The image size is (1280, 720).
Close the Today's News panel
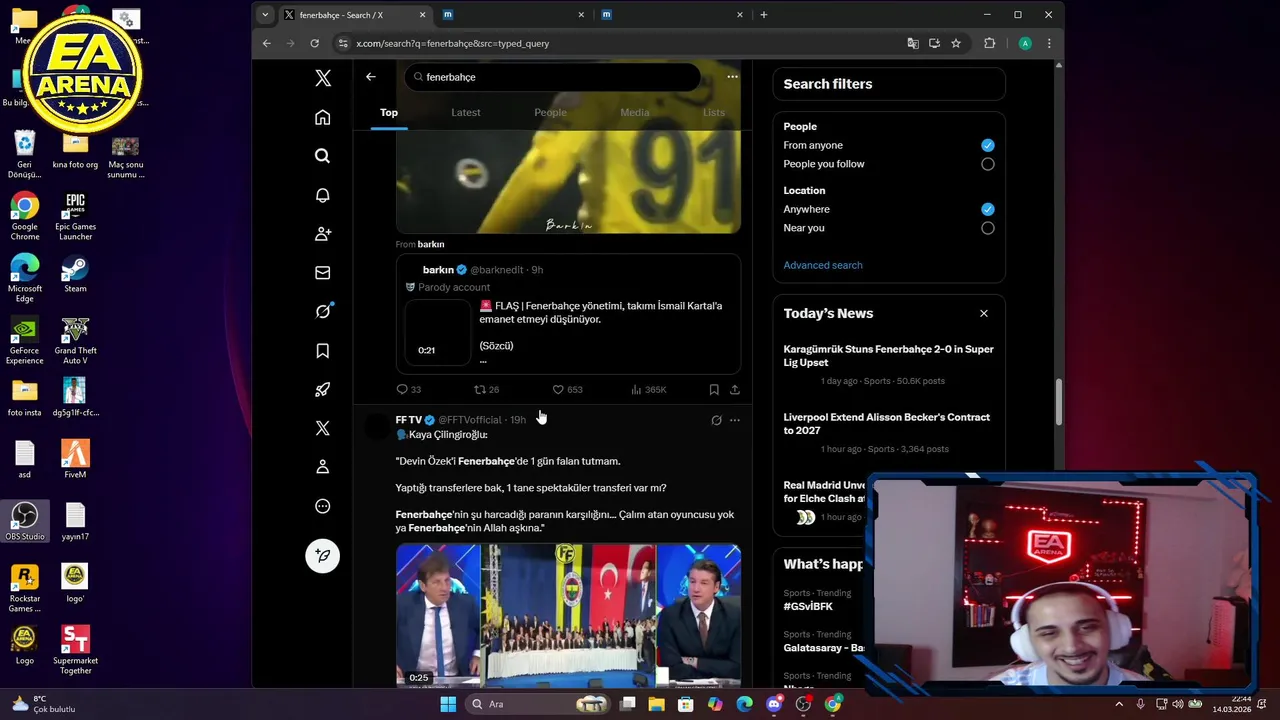tap(983, 313)
